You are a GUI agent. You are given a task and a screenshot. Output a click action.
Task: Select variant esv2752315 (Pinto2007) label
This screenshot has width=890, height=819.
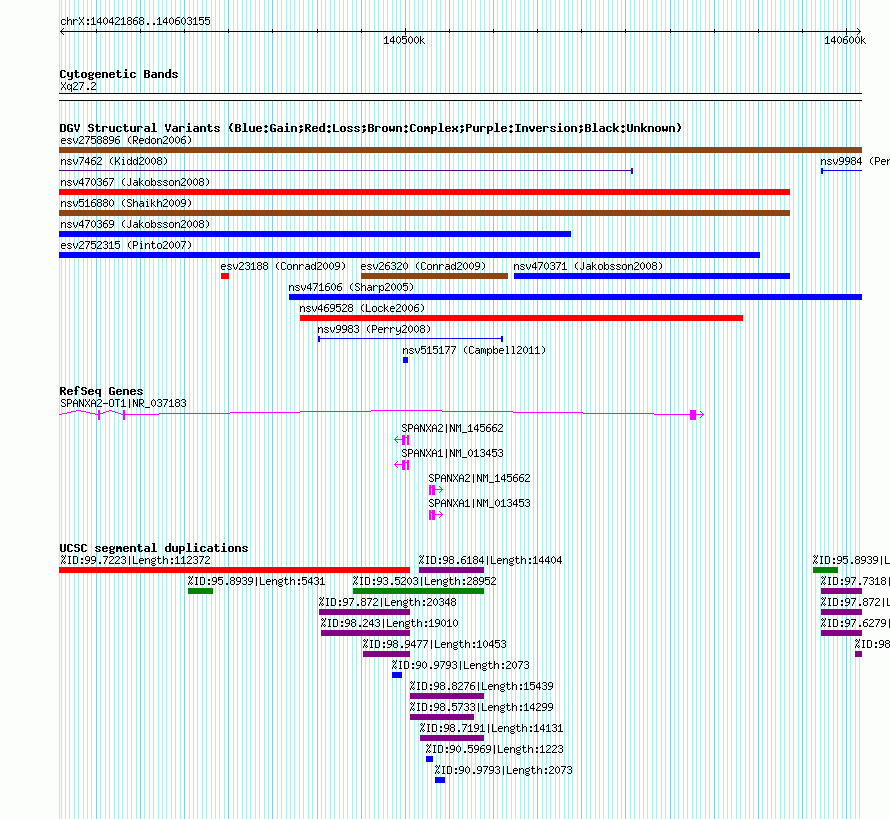pyautogui.click(x=126, y=245)
